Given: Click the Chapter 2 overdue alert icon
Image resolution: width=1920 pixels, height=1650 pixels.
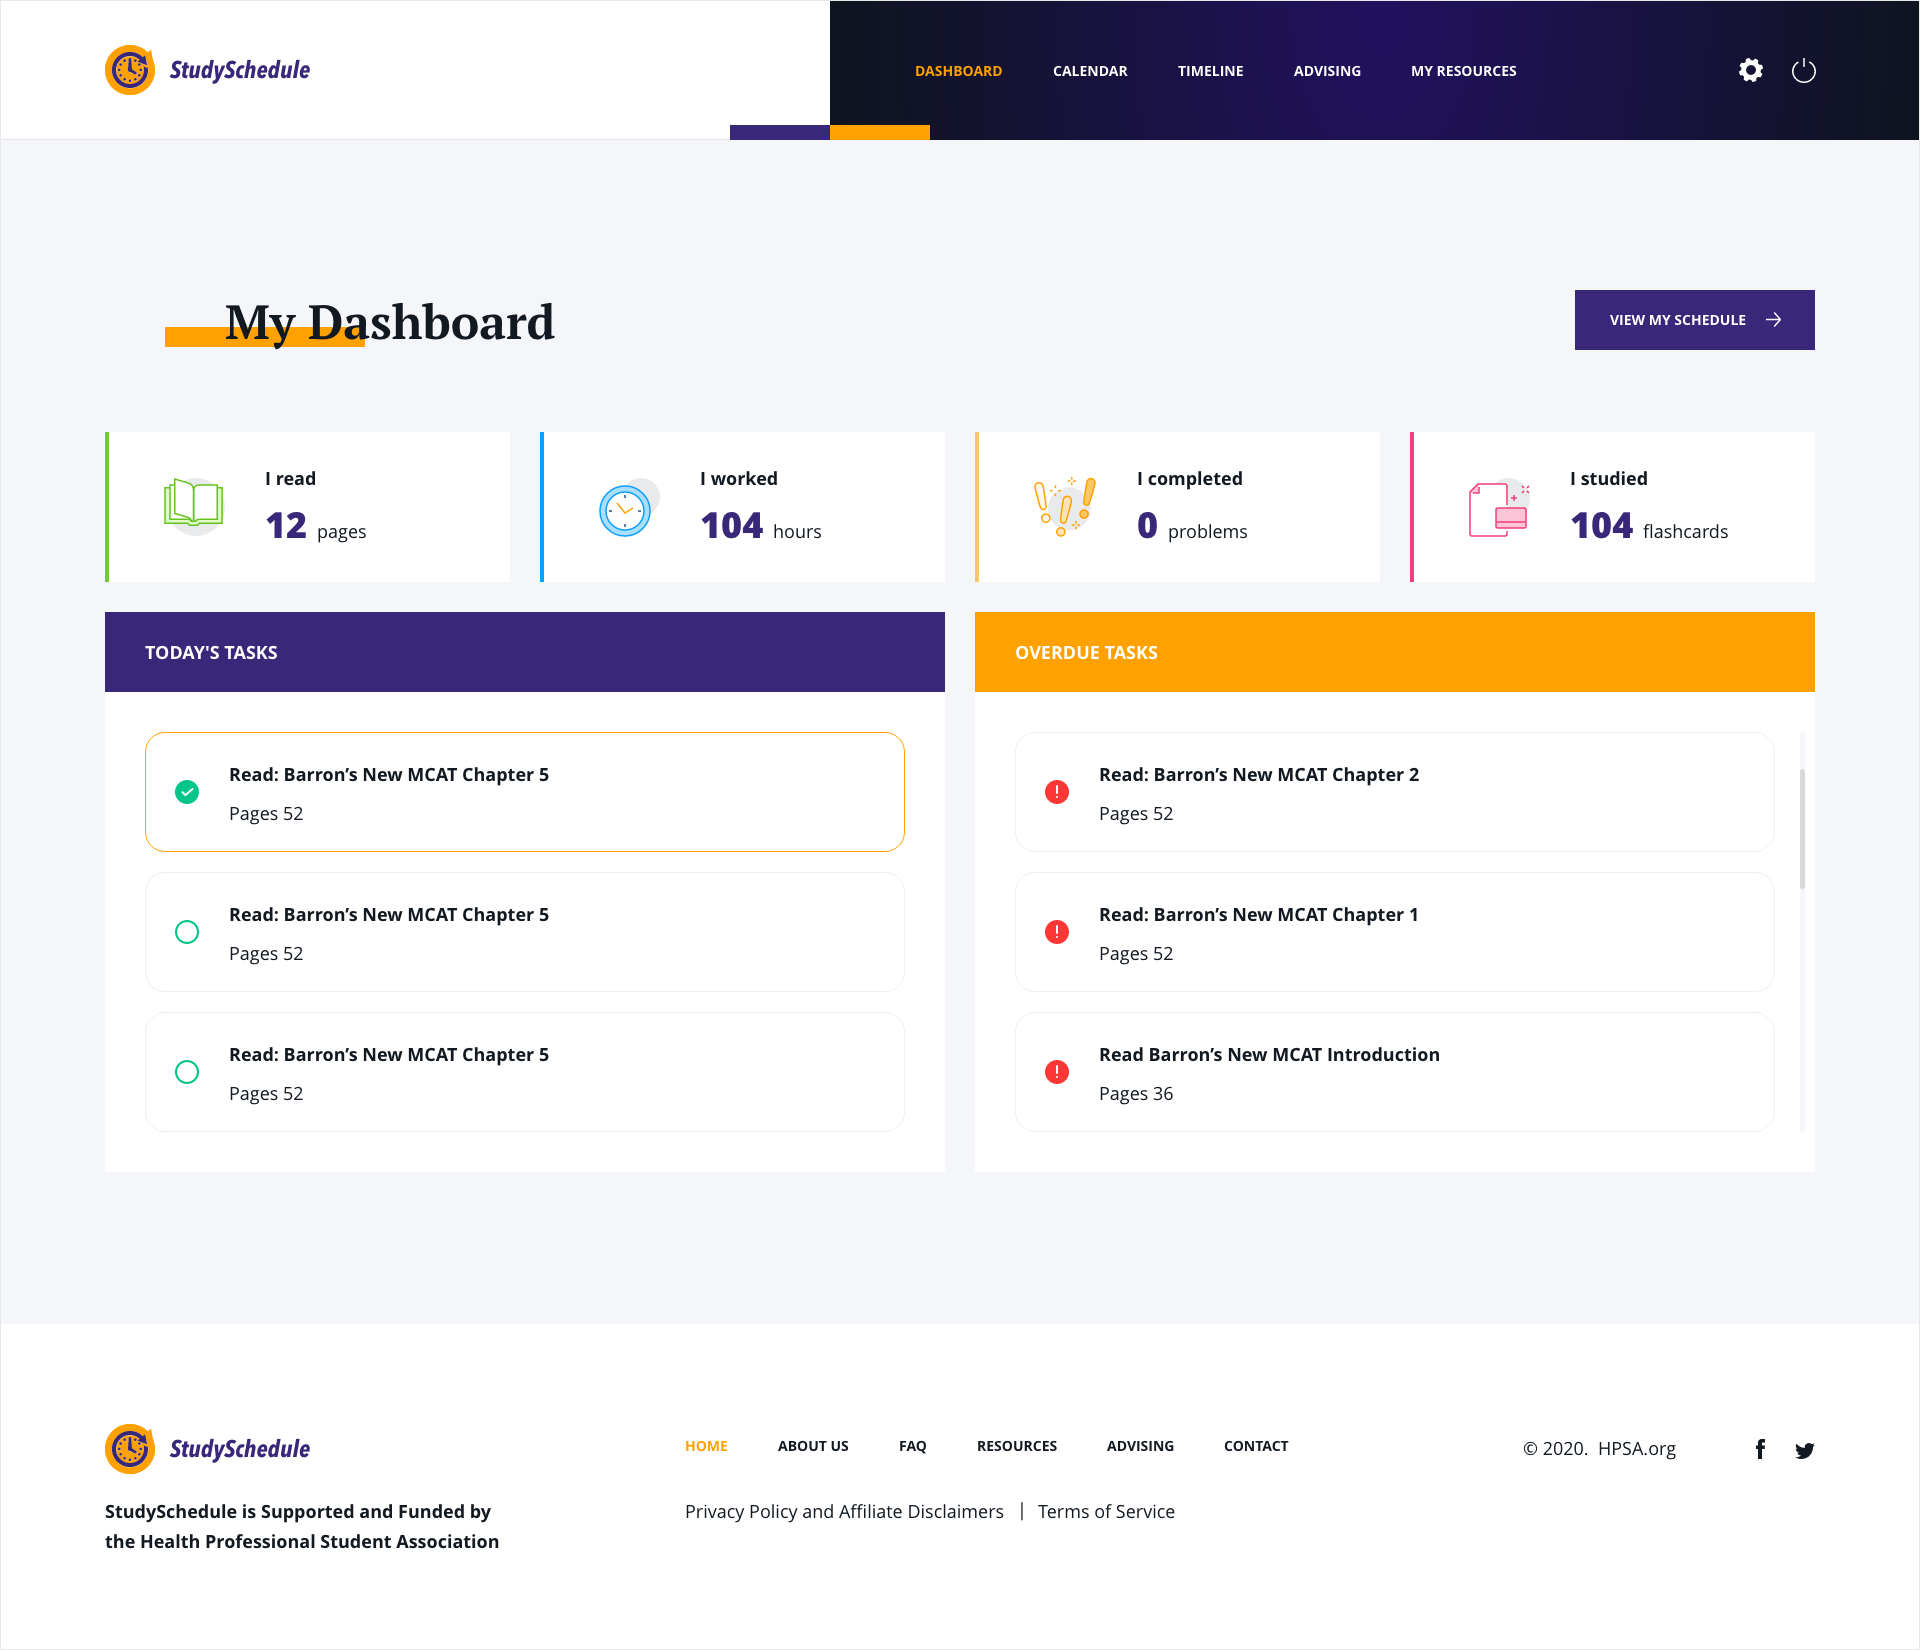Looking at the screenshot, I should click(1057, 792).
